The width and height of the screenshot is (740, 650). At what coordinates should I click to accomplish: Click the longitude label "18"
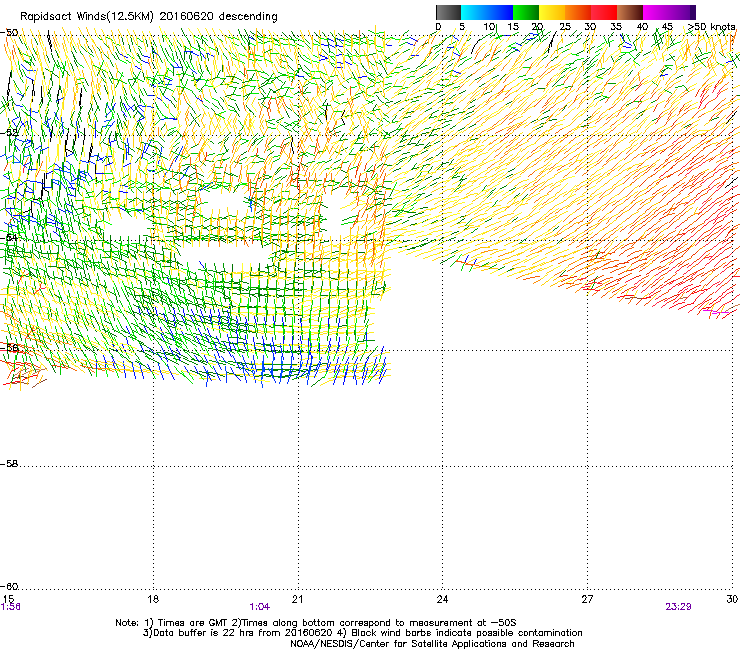153,599
